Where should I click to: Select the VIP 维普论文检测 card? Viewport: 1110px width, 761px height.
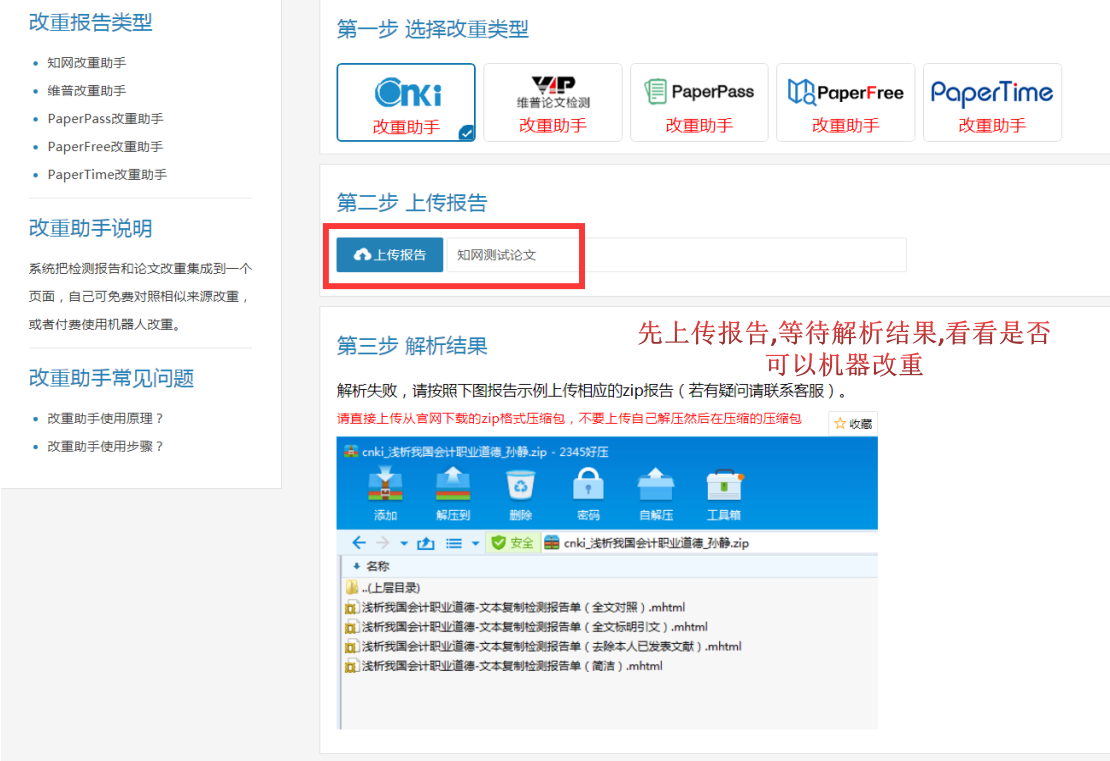[x=553, y=103]
